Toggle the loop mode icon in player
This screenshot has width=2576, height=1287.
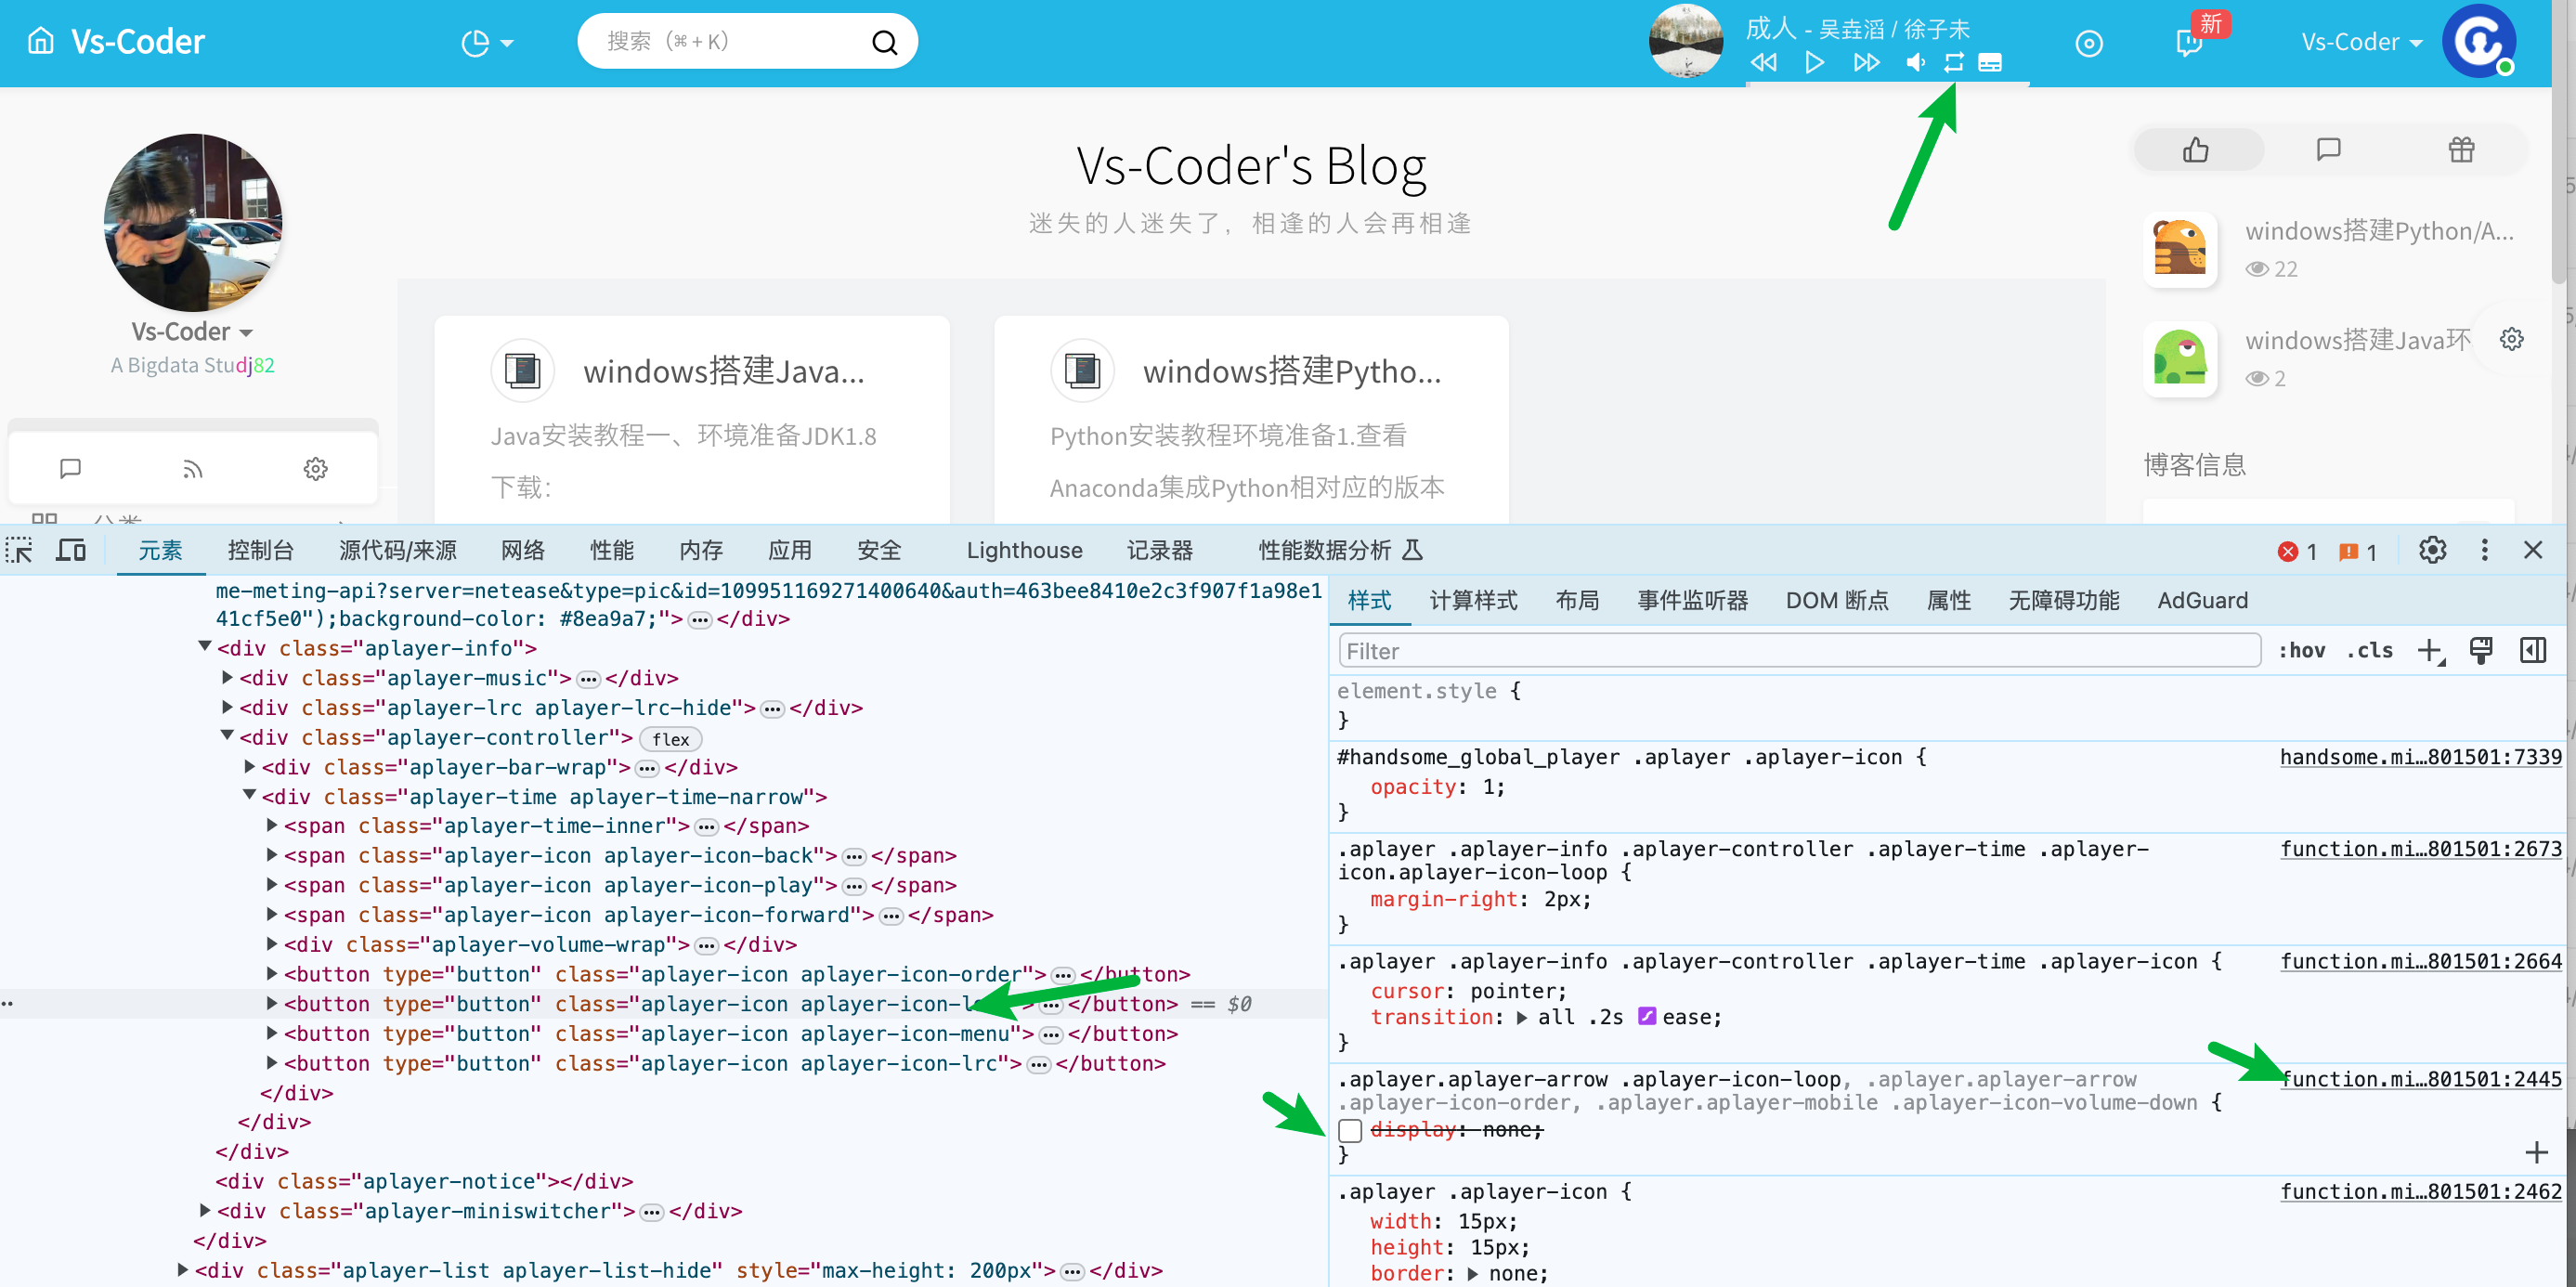tap(1953, 63)
